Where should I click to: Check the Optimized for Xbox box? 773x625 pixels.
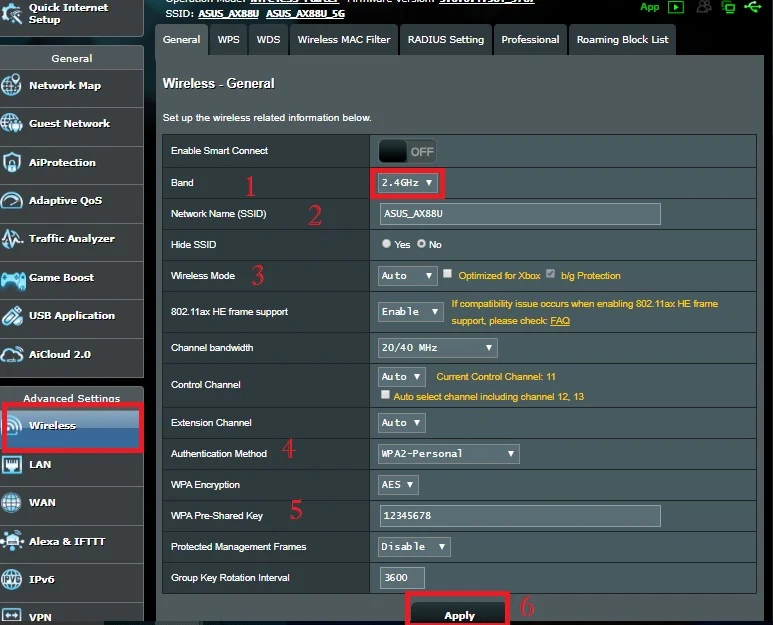(x=448, y=275)
